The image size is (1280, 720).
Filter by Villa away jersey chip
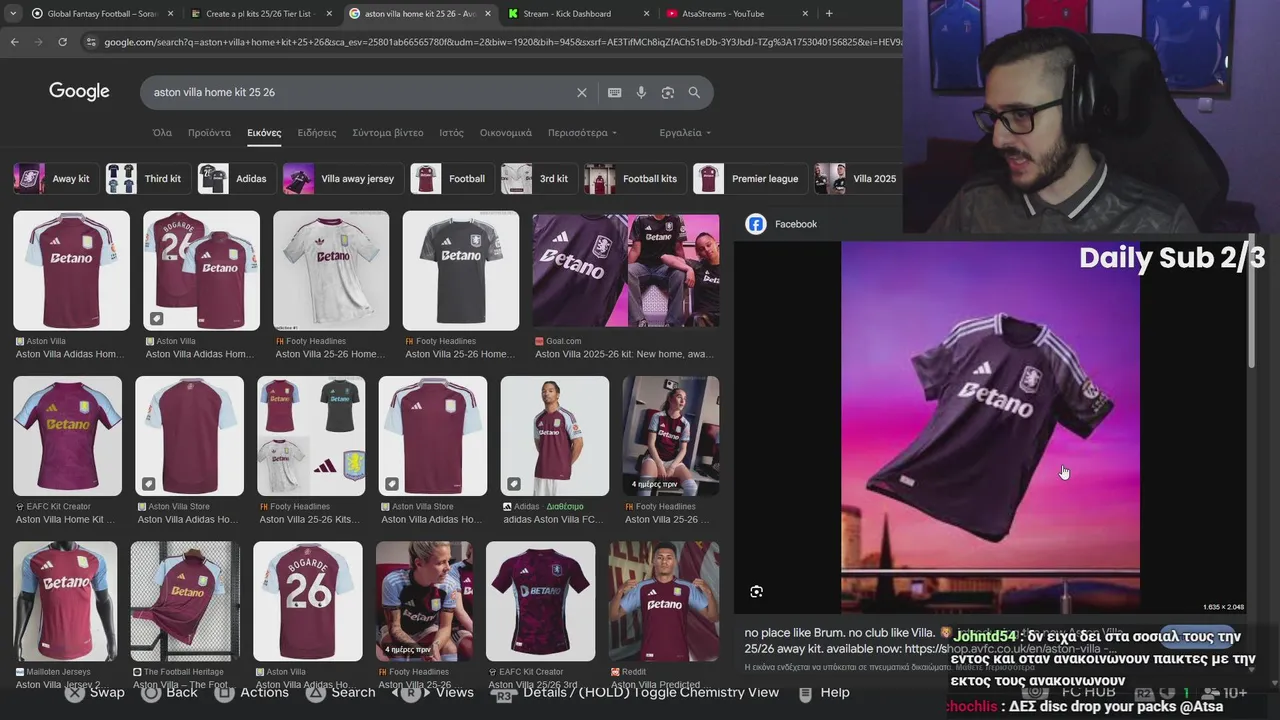pyautogui.click(x=343, y=179)
